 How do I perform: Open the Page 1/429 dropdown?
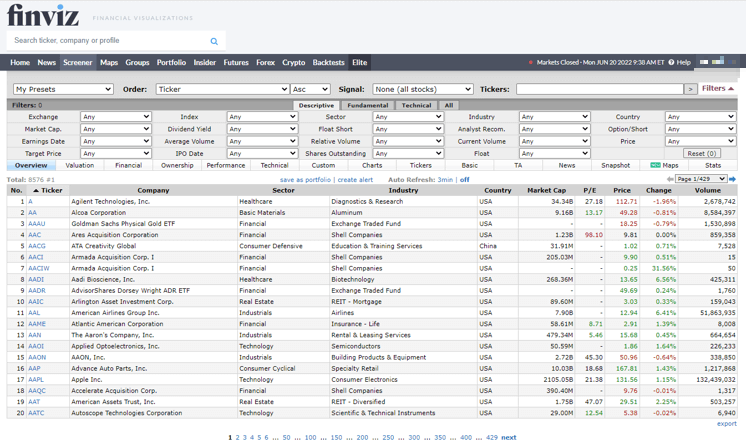click(701, 179)
